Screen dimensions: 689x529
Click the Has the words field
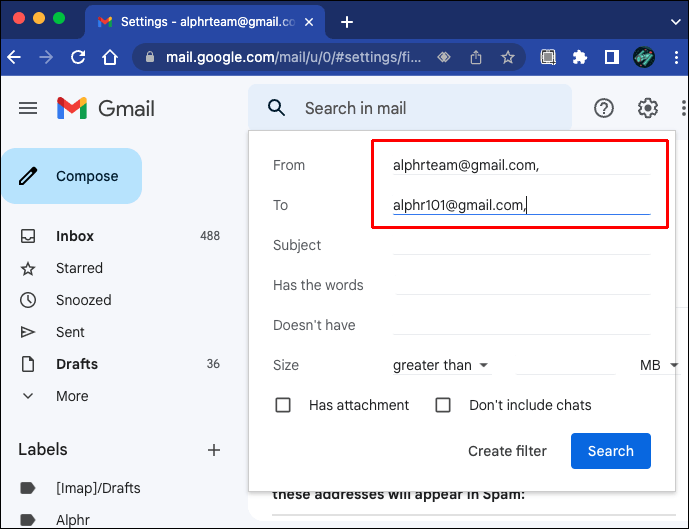[522, 285]
